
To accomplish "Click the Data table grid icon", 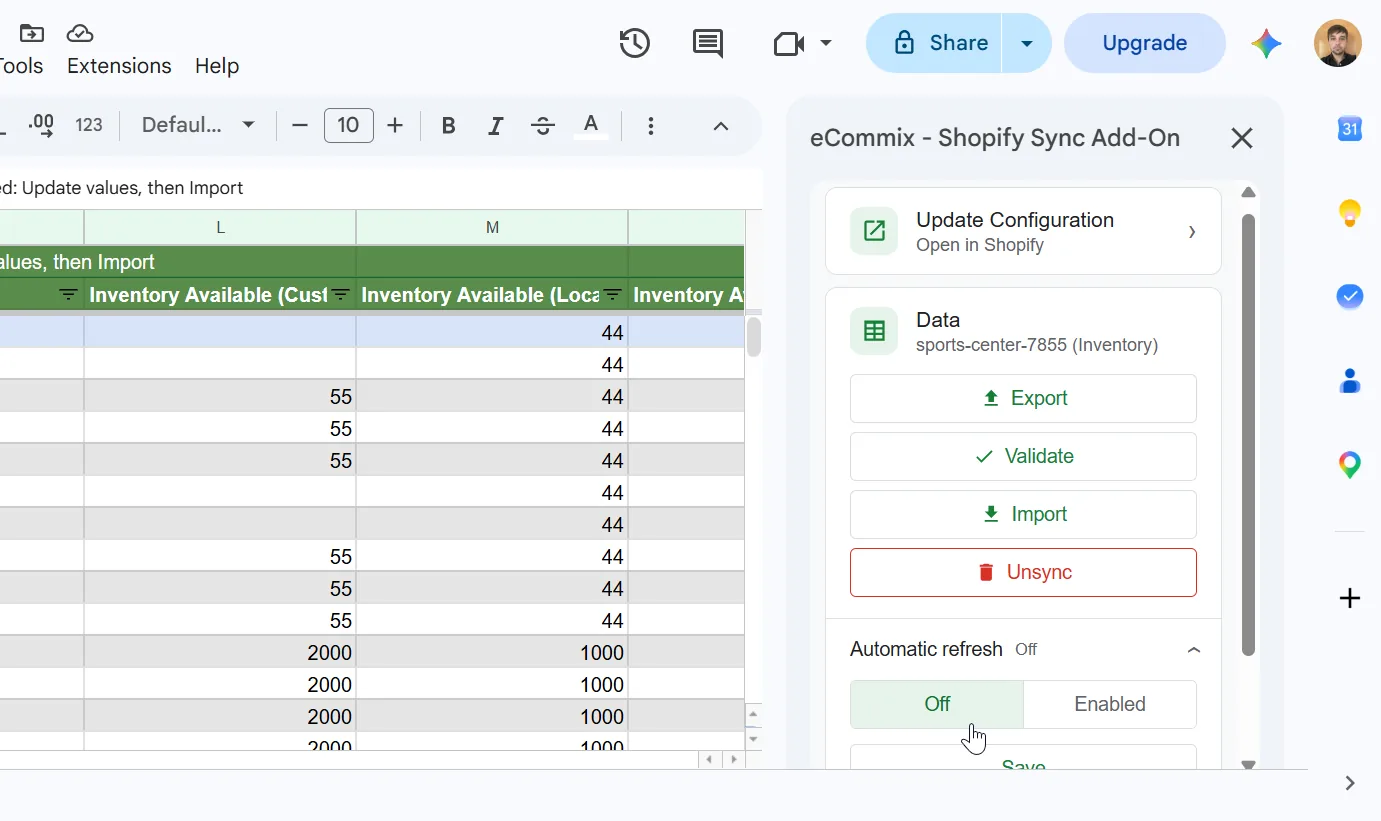I will 874,331.
